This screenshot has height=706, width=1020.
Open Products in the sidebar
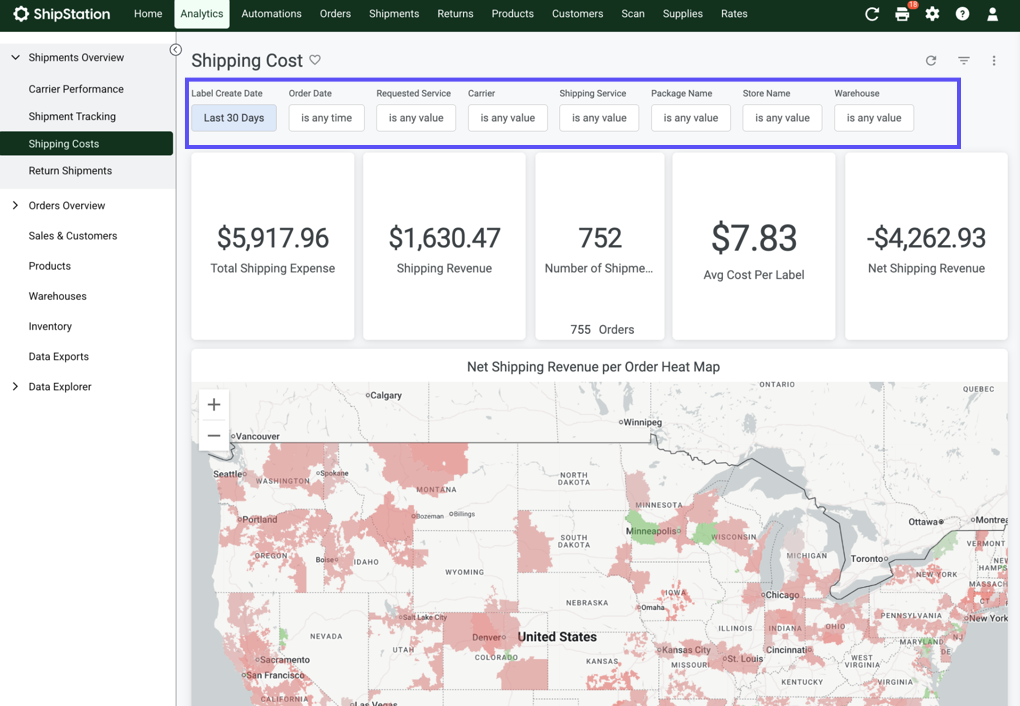point(49,266)
